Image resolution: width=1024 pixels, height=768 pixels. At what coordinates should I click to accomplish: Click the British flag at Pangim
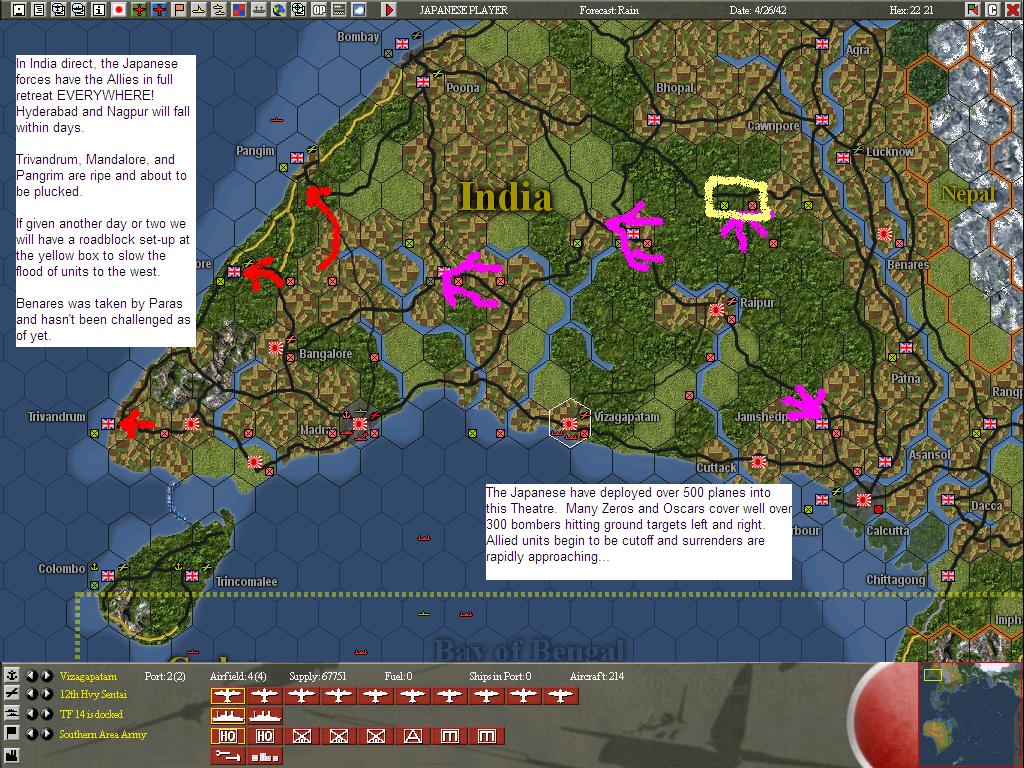click(297, 157)
